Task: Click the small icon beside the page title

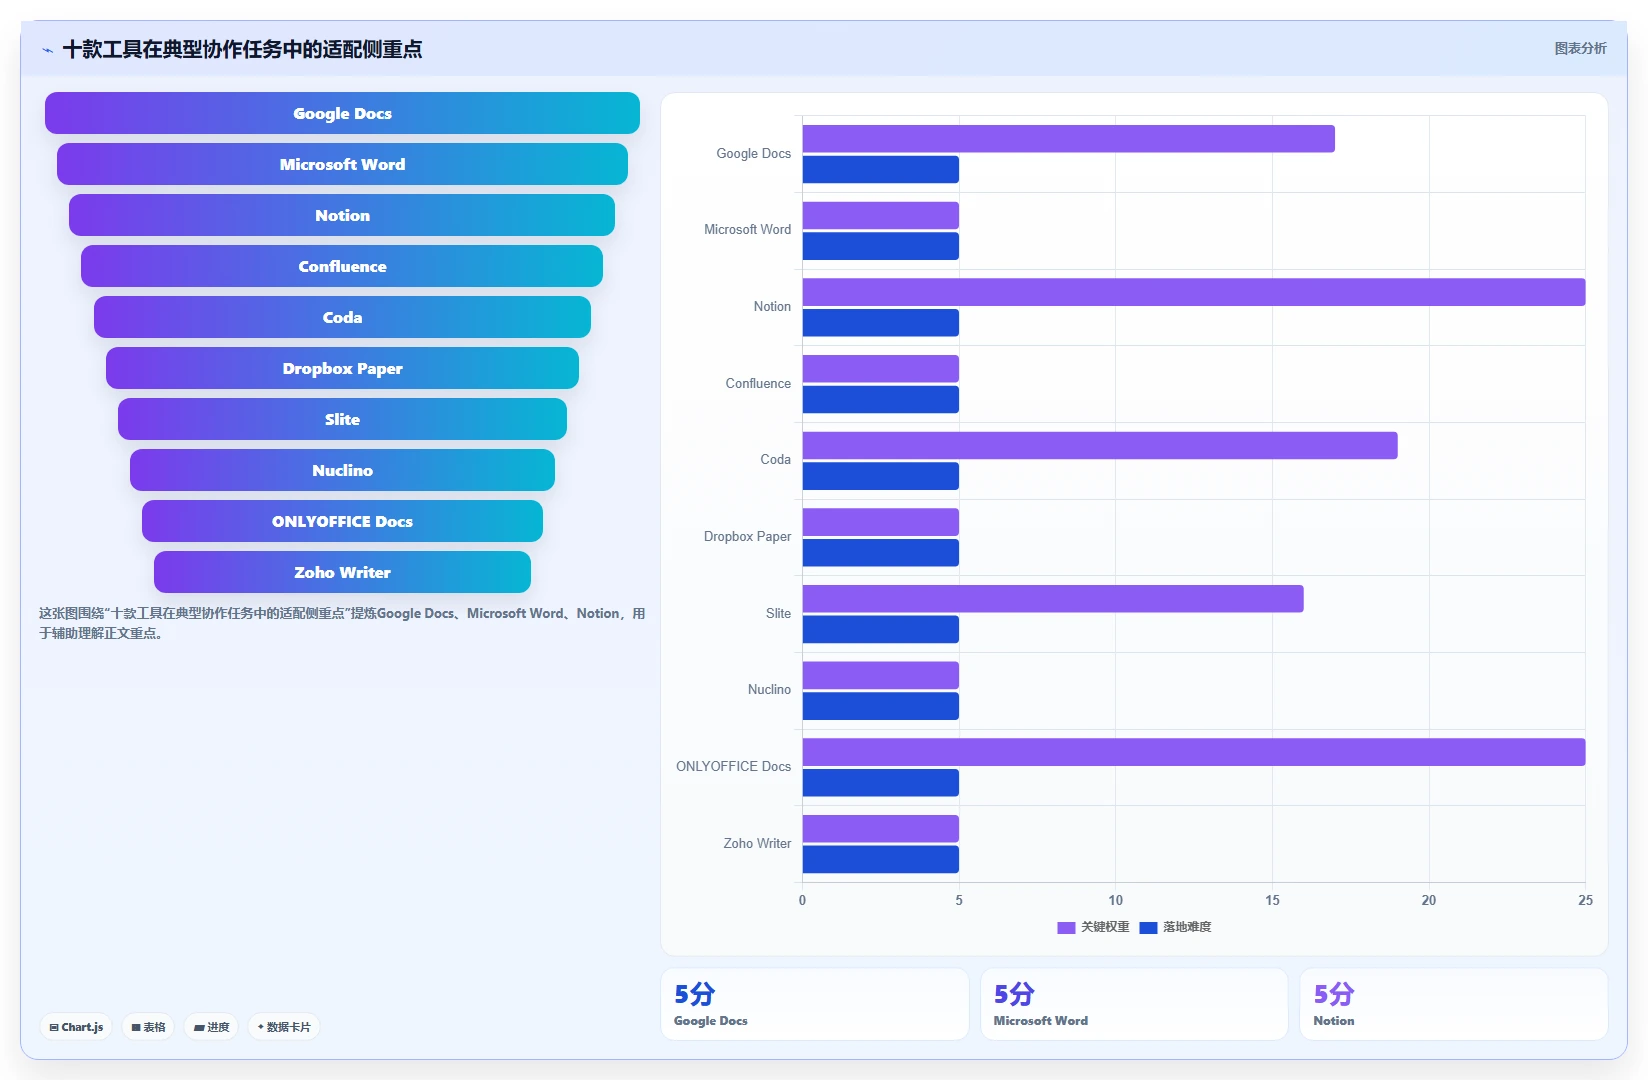Action: click(x=47, y=50)
